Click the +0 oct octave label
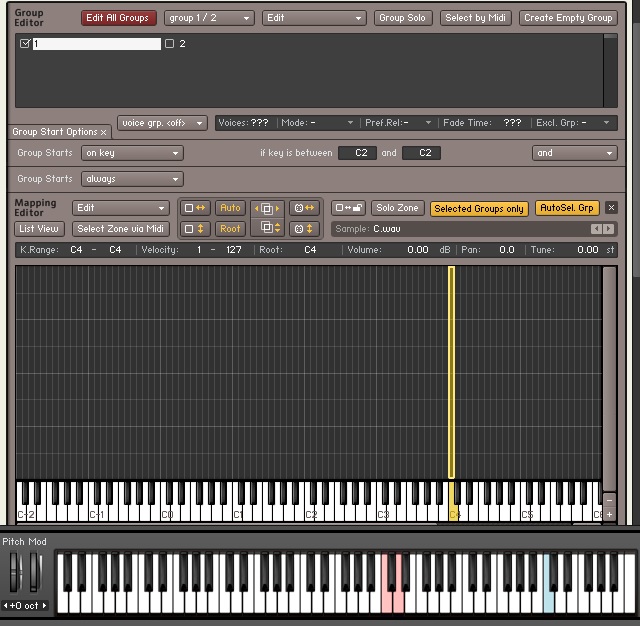Screen dimensions: 640x626 click(24, 606)
